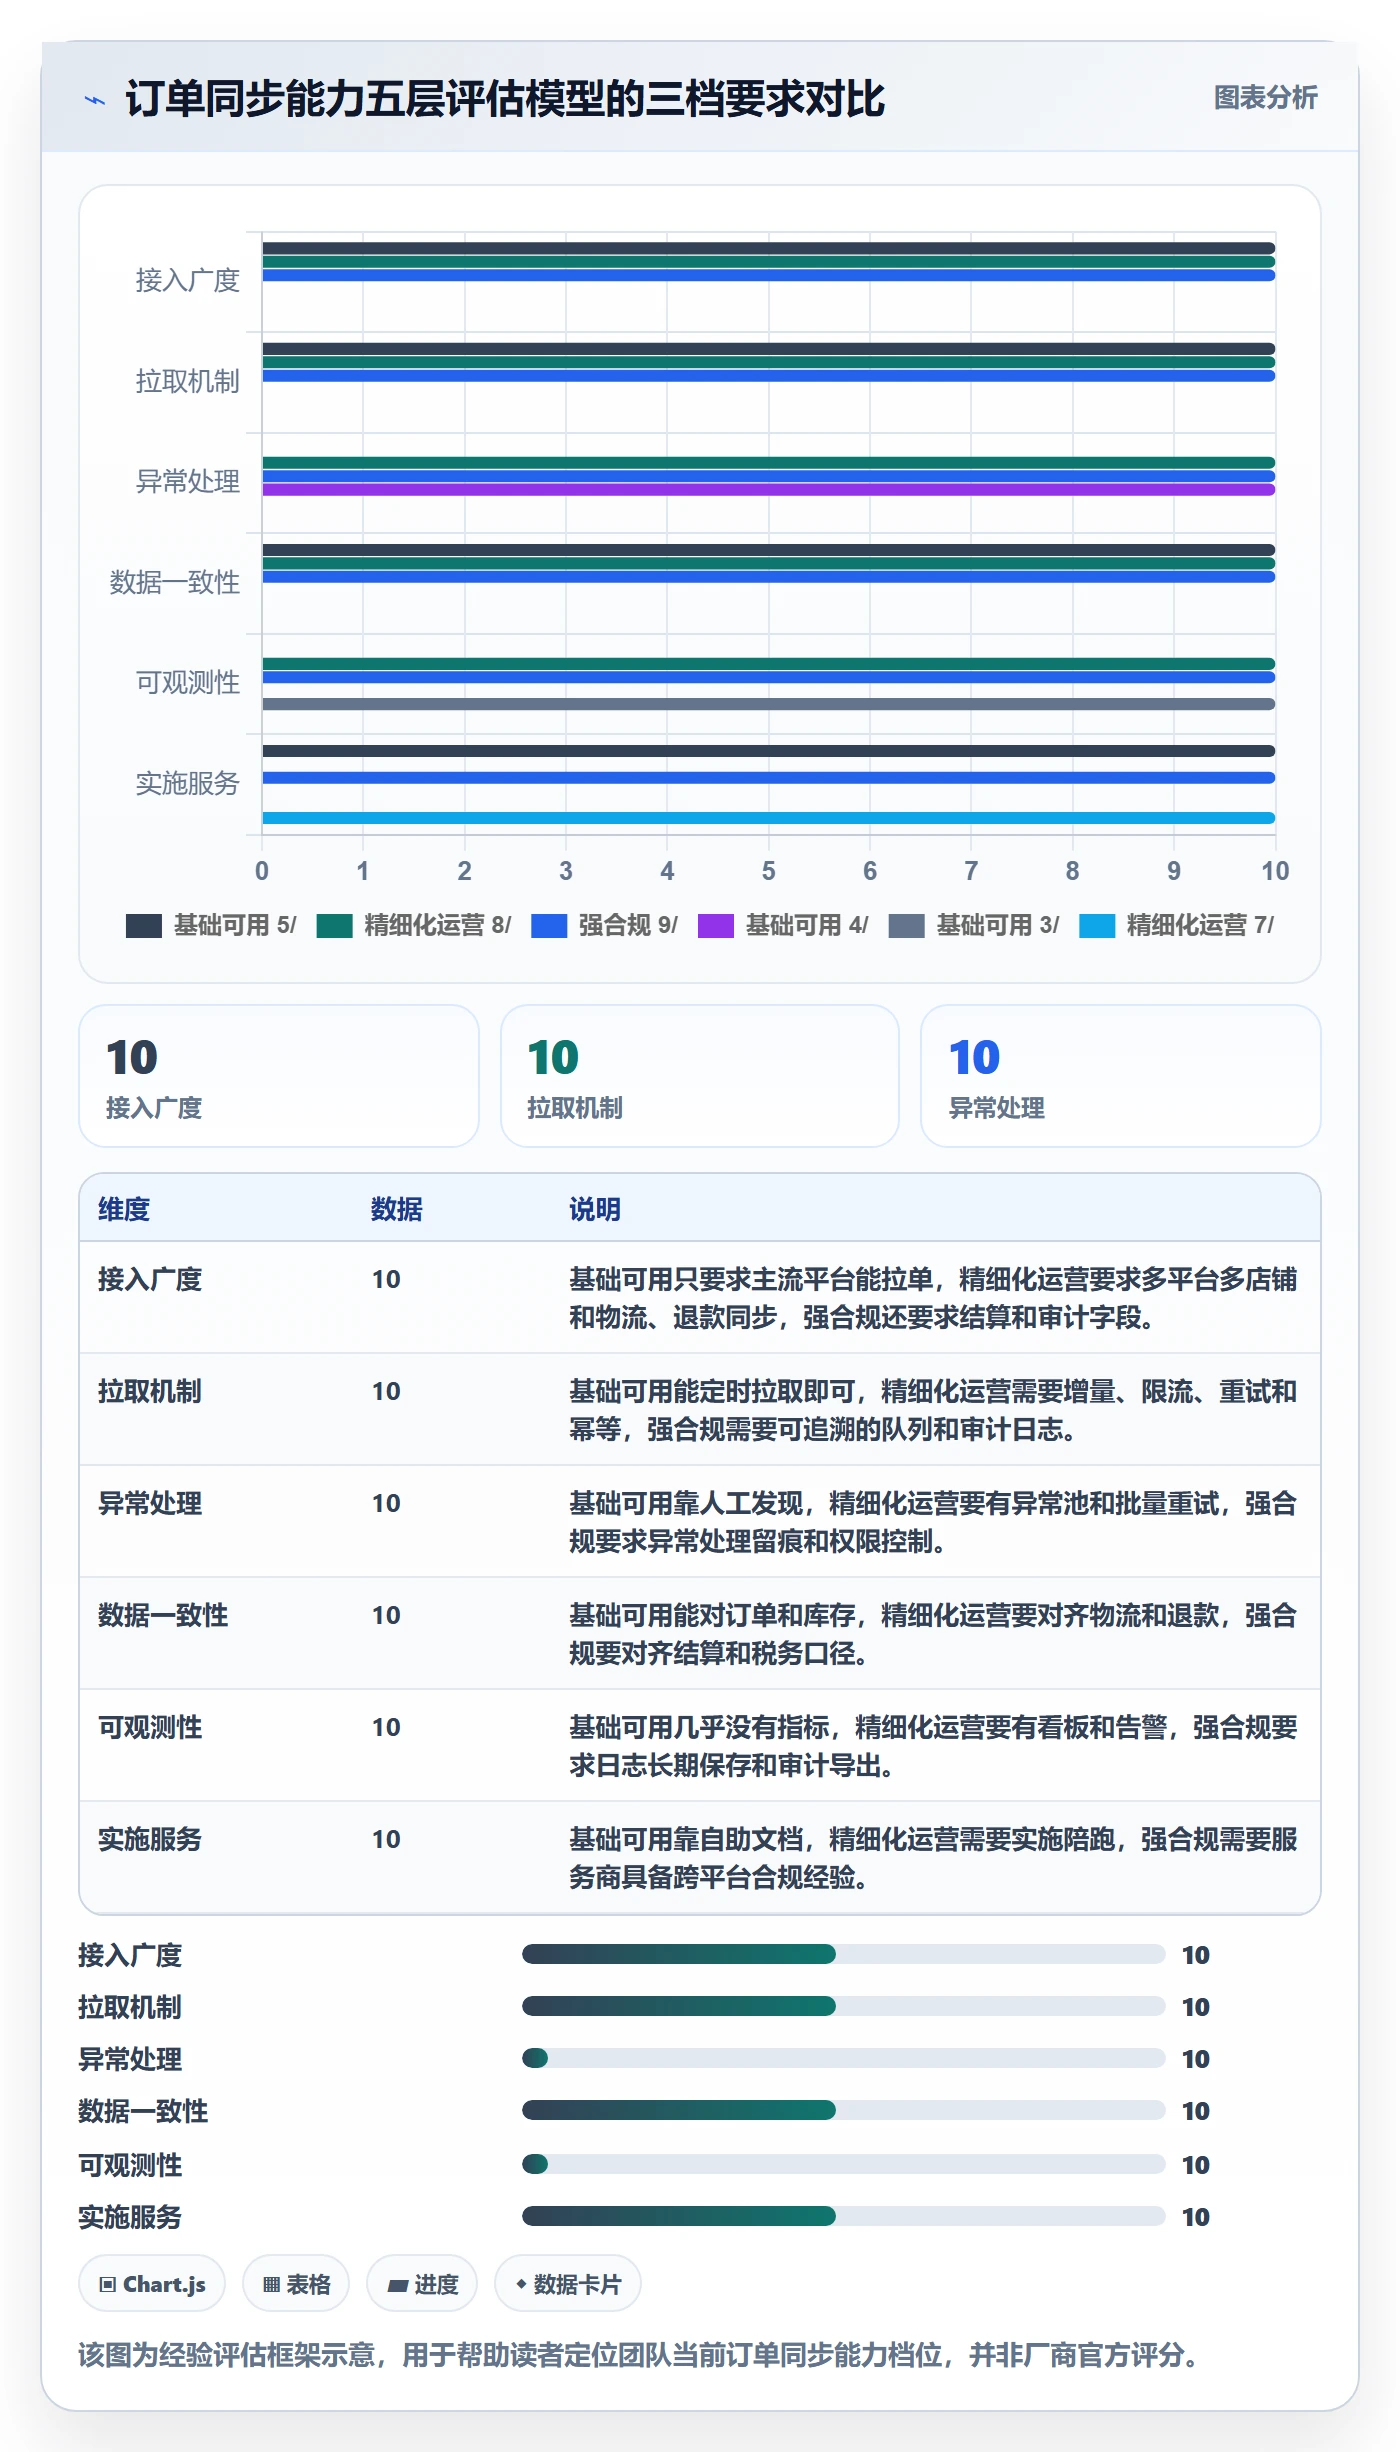This screenshot has width=1400, height=2452.
Task: Click the 可观测性 progress bar
Action: click(844, 2164)
